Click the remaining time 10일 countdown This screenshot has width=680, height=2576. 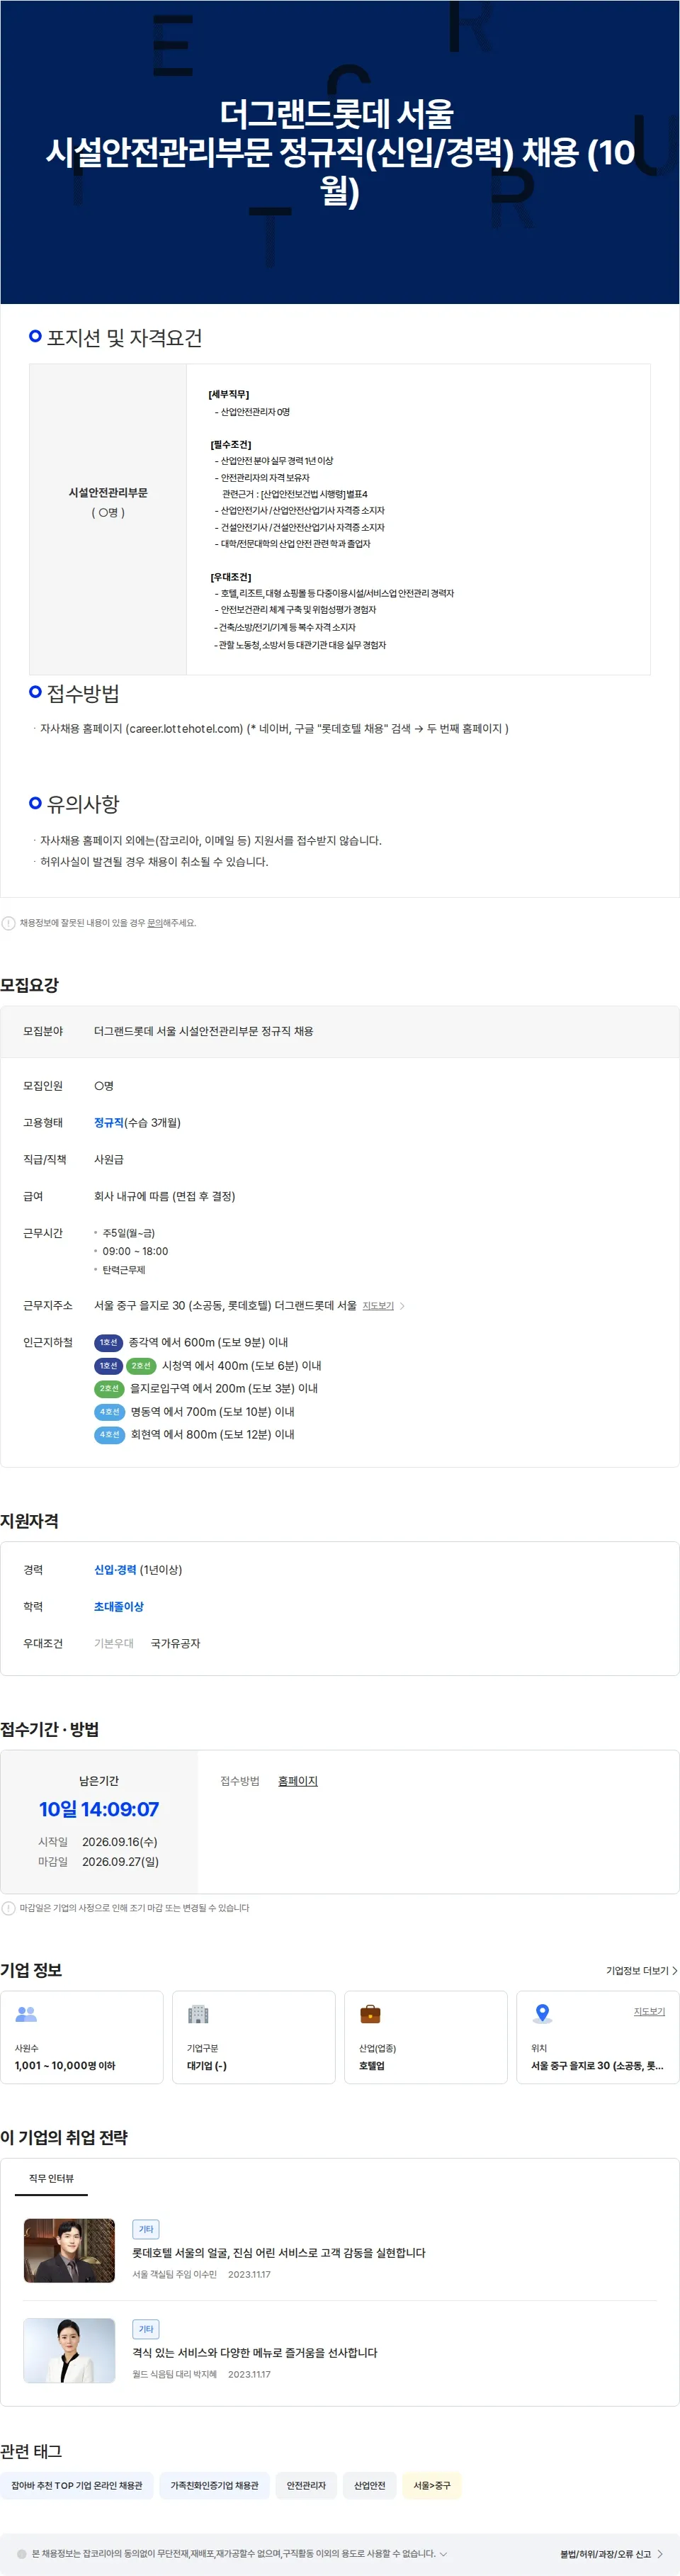click(99, 1809)
